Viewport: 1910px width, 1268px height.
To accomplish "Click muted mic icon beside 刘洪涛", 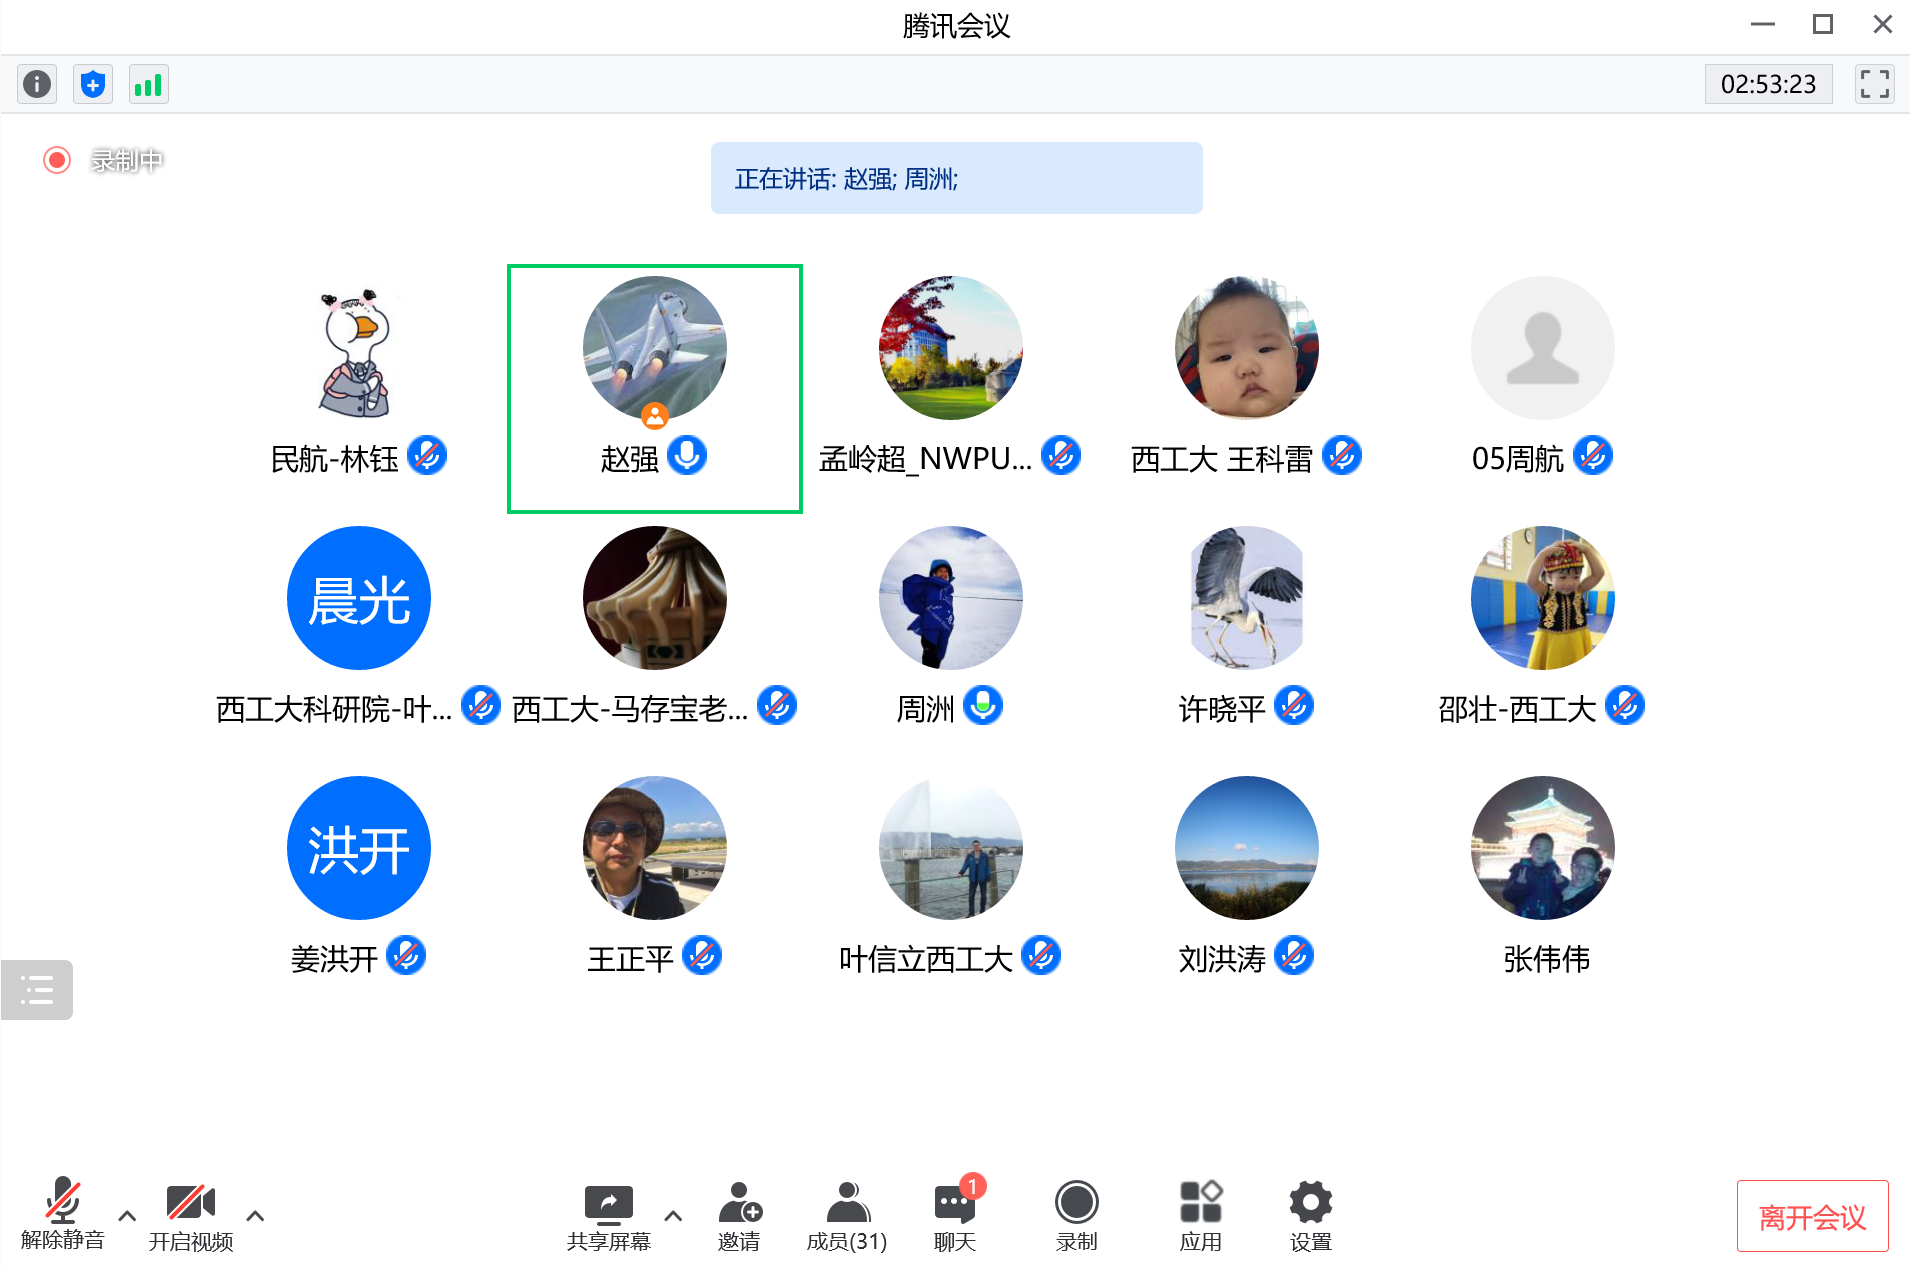I will pyautogui.click(x=1294, y=956).
